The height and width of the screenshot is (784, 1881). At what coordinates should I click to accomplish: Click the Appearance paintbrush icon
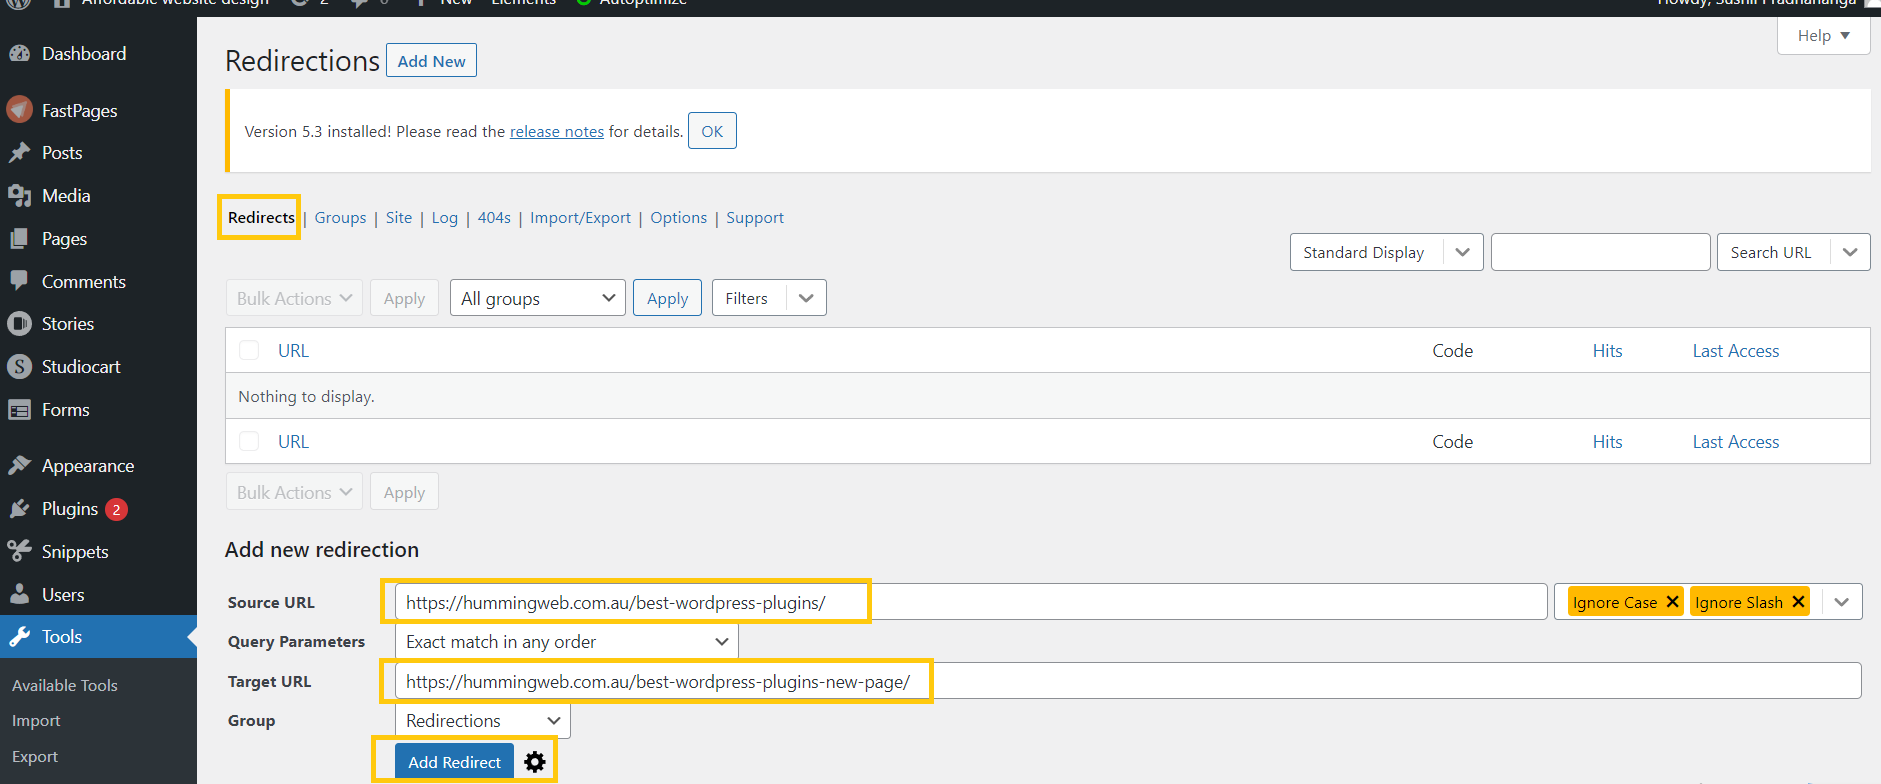(19, 466)
